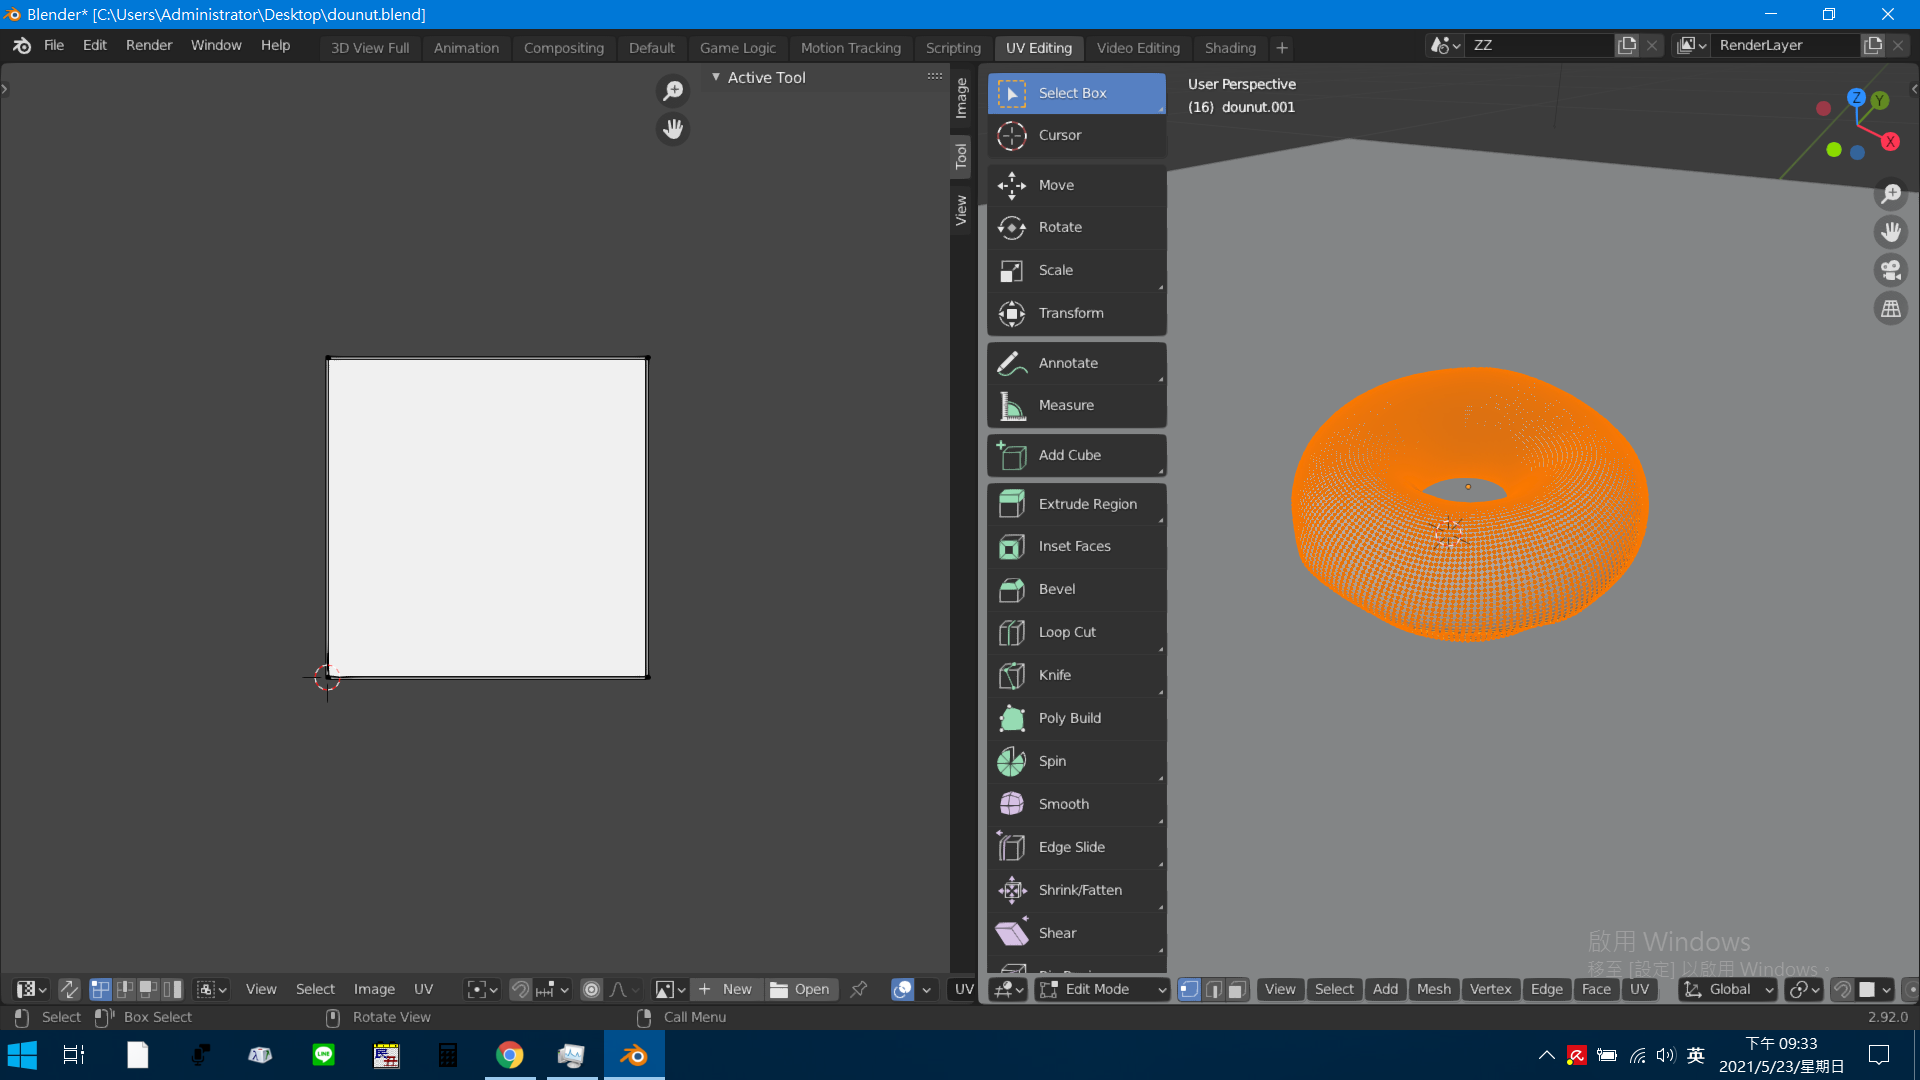The image size is (1920, 1080).
Task: Select the Scale tool
Action: tap(1077, 270)
